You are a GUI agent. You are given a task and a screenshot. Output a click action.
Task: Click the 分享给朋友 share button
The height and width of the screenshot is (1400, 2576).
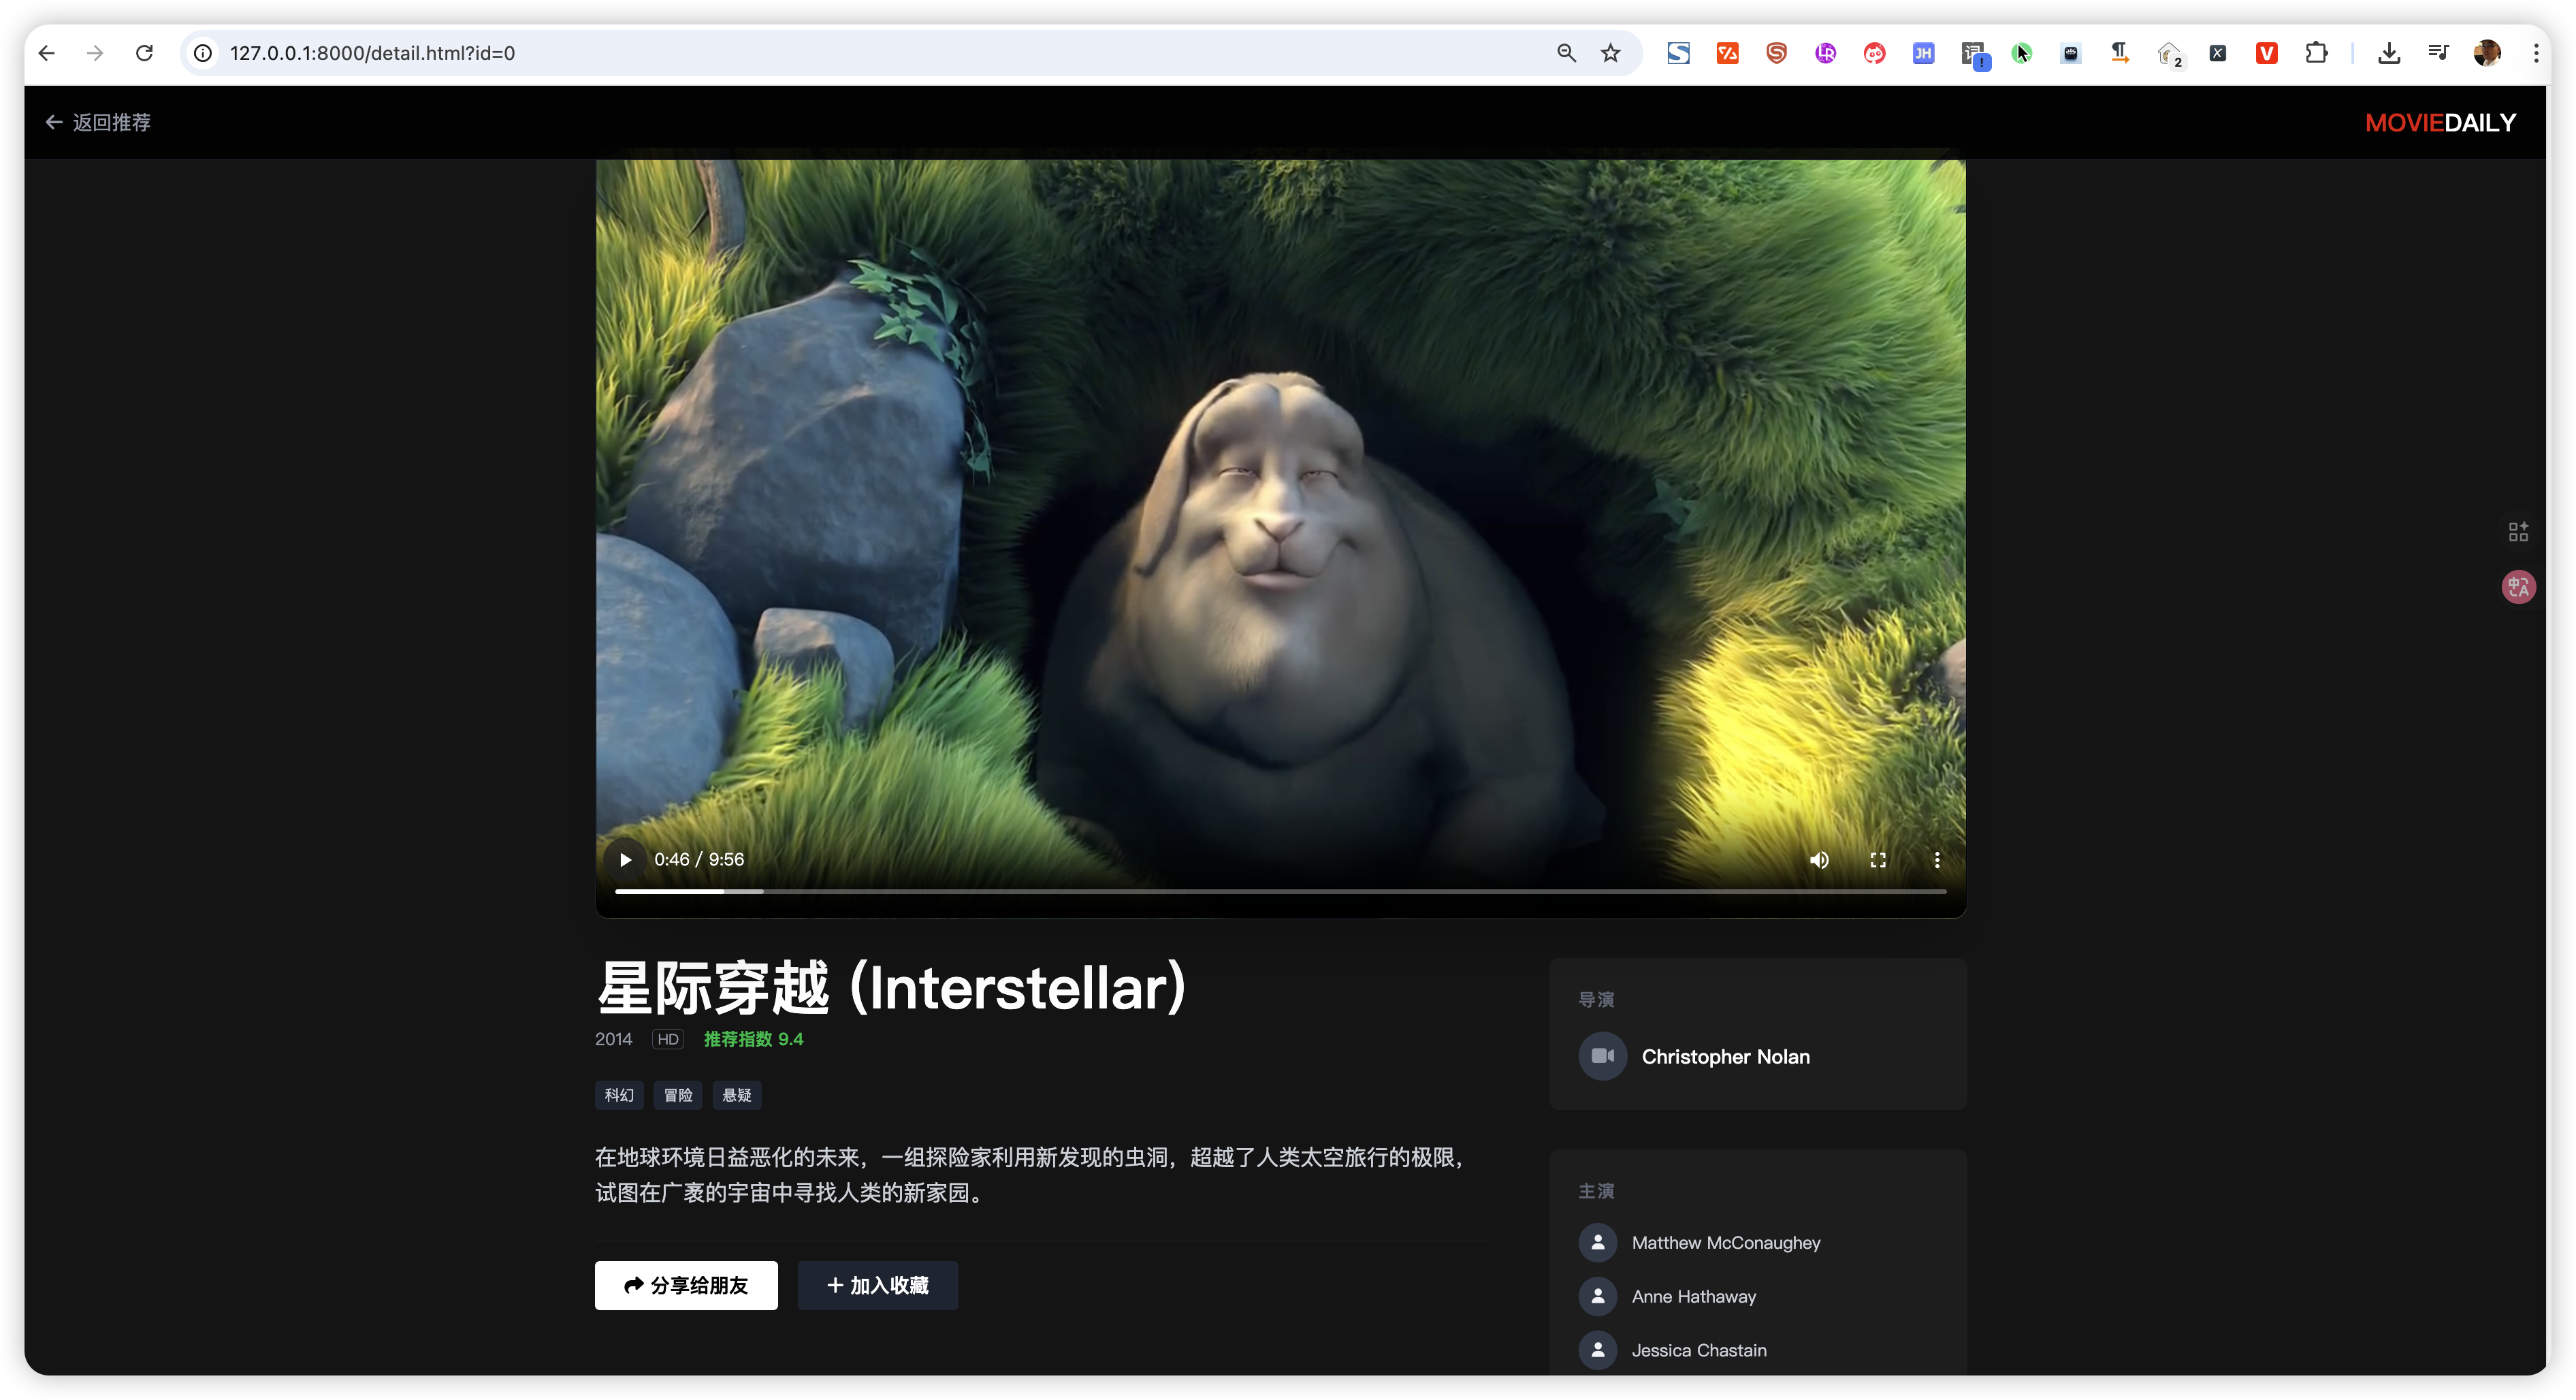point(685,1285)
